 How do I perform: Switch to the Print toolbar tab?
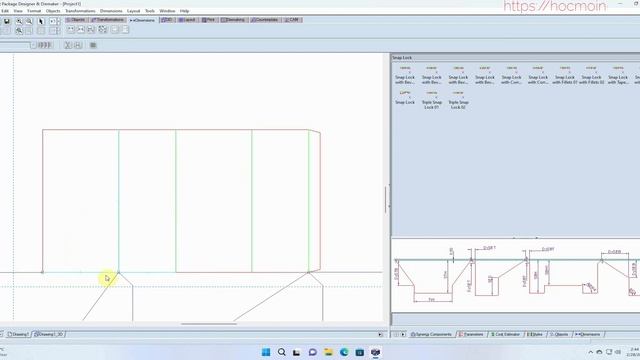(208, 20)
